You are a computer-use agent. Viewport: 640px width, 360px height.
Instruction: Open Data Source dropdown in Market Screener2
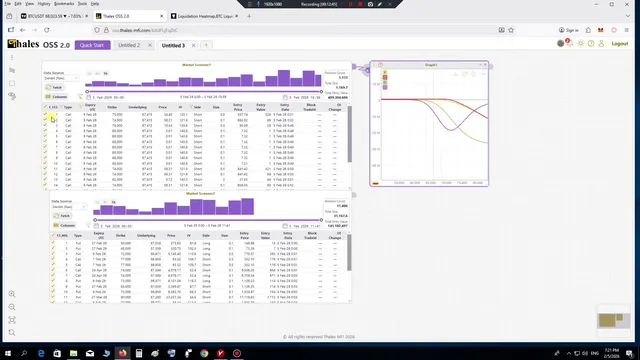pos(69,207)
